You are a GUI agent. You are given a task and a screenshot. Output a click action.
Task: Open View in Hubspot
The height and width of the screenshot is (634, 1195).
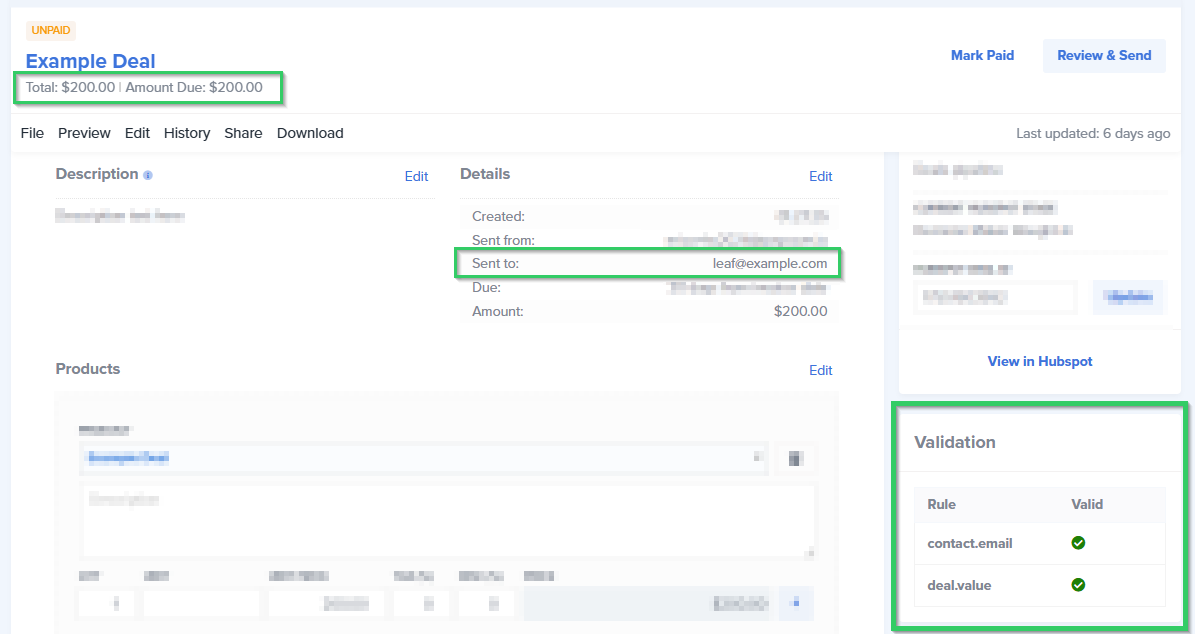(1039, 361)
